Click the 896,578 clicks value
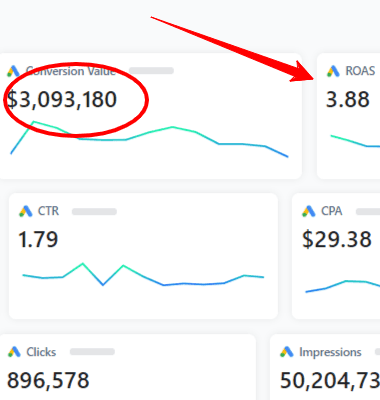Viewport: 380px width, 400px height. [48, 380]
